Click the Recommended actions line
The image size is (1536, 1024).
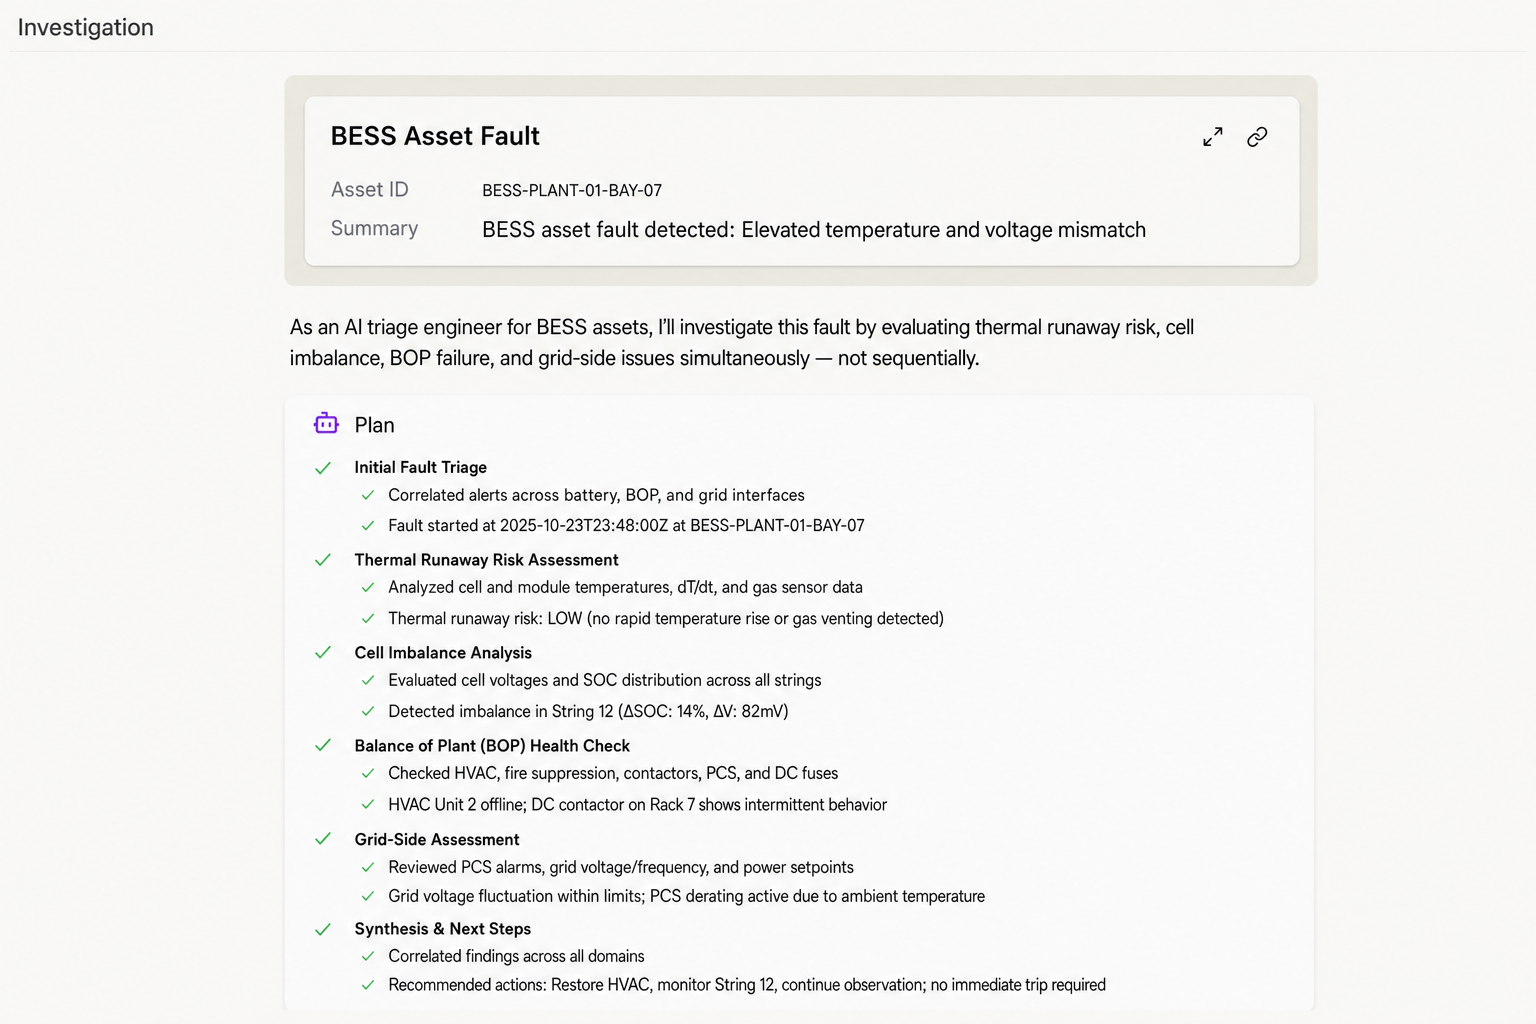pos(746,985)
